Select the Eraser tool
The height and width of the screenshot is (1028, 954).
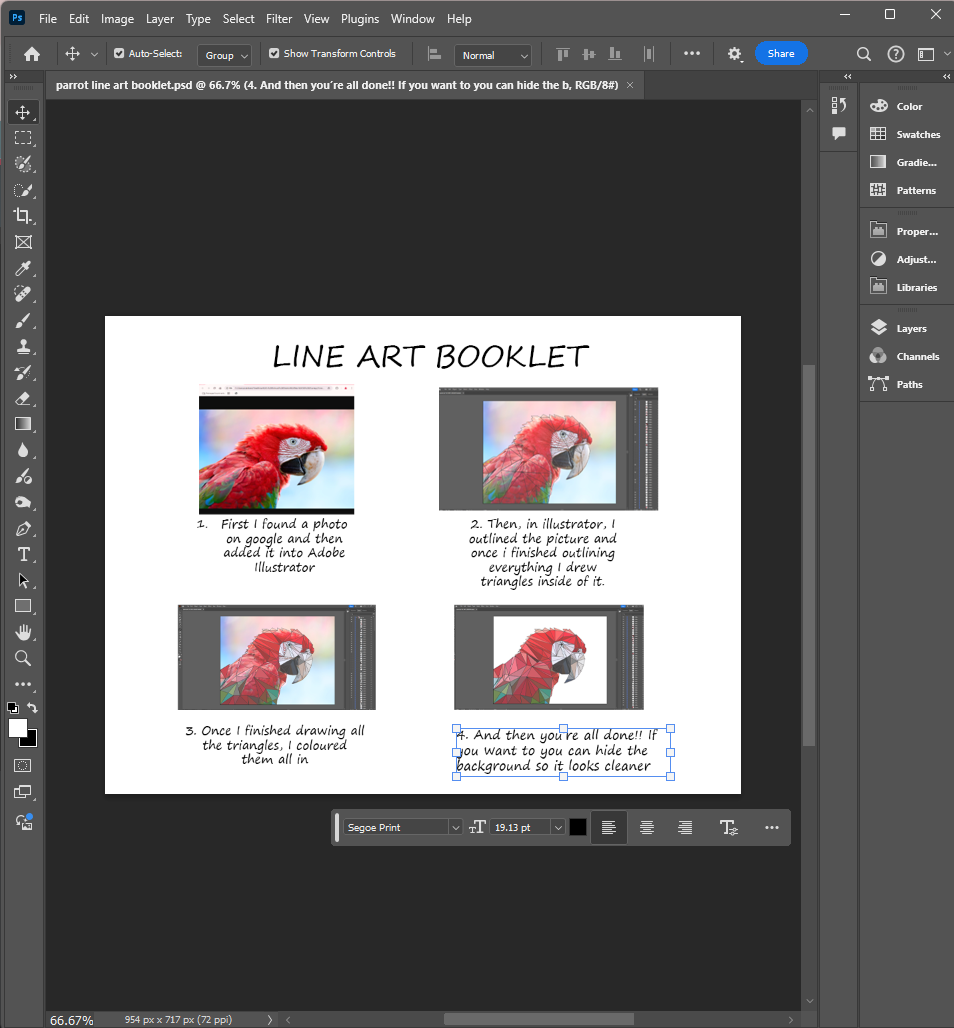click(x=23, y=398)
